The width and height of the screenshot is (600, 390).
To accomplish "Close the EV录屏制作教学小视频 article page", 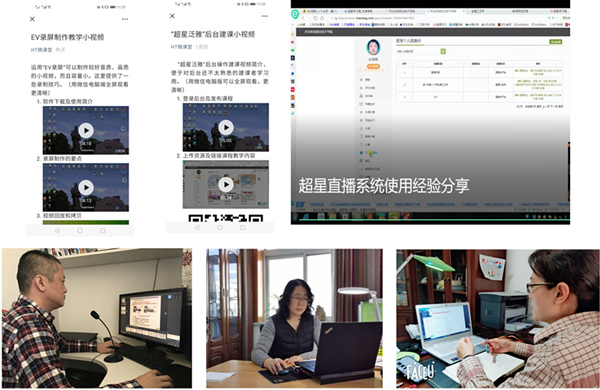I will [x=33, y=19].
